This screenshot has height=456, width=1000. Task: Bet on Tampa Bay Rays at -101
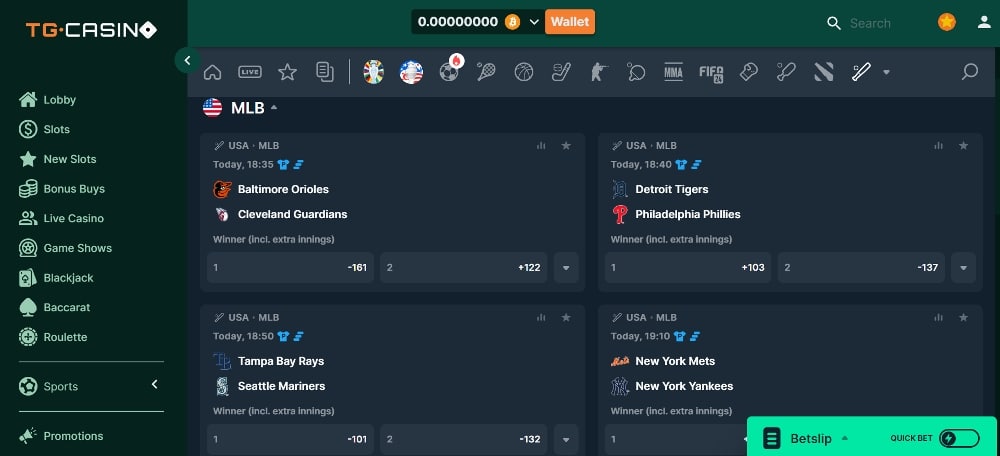point(290,439)
